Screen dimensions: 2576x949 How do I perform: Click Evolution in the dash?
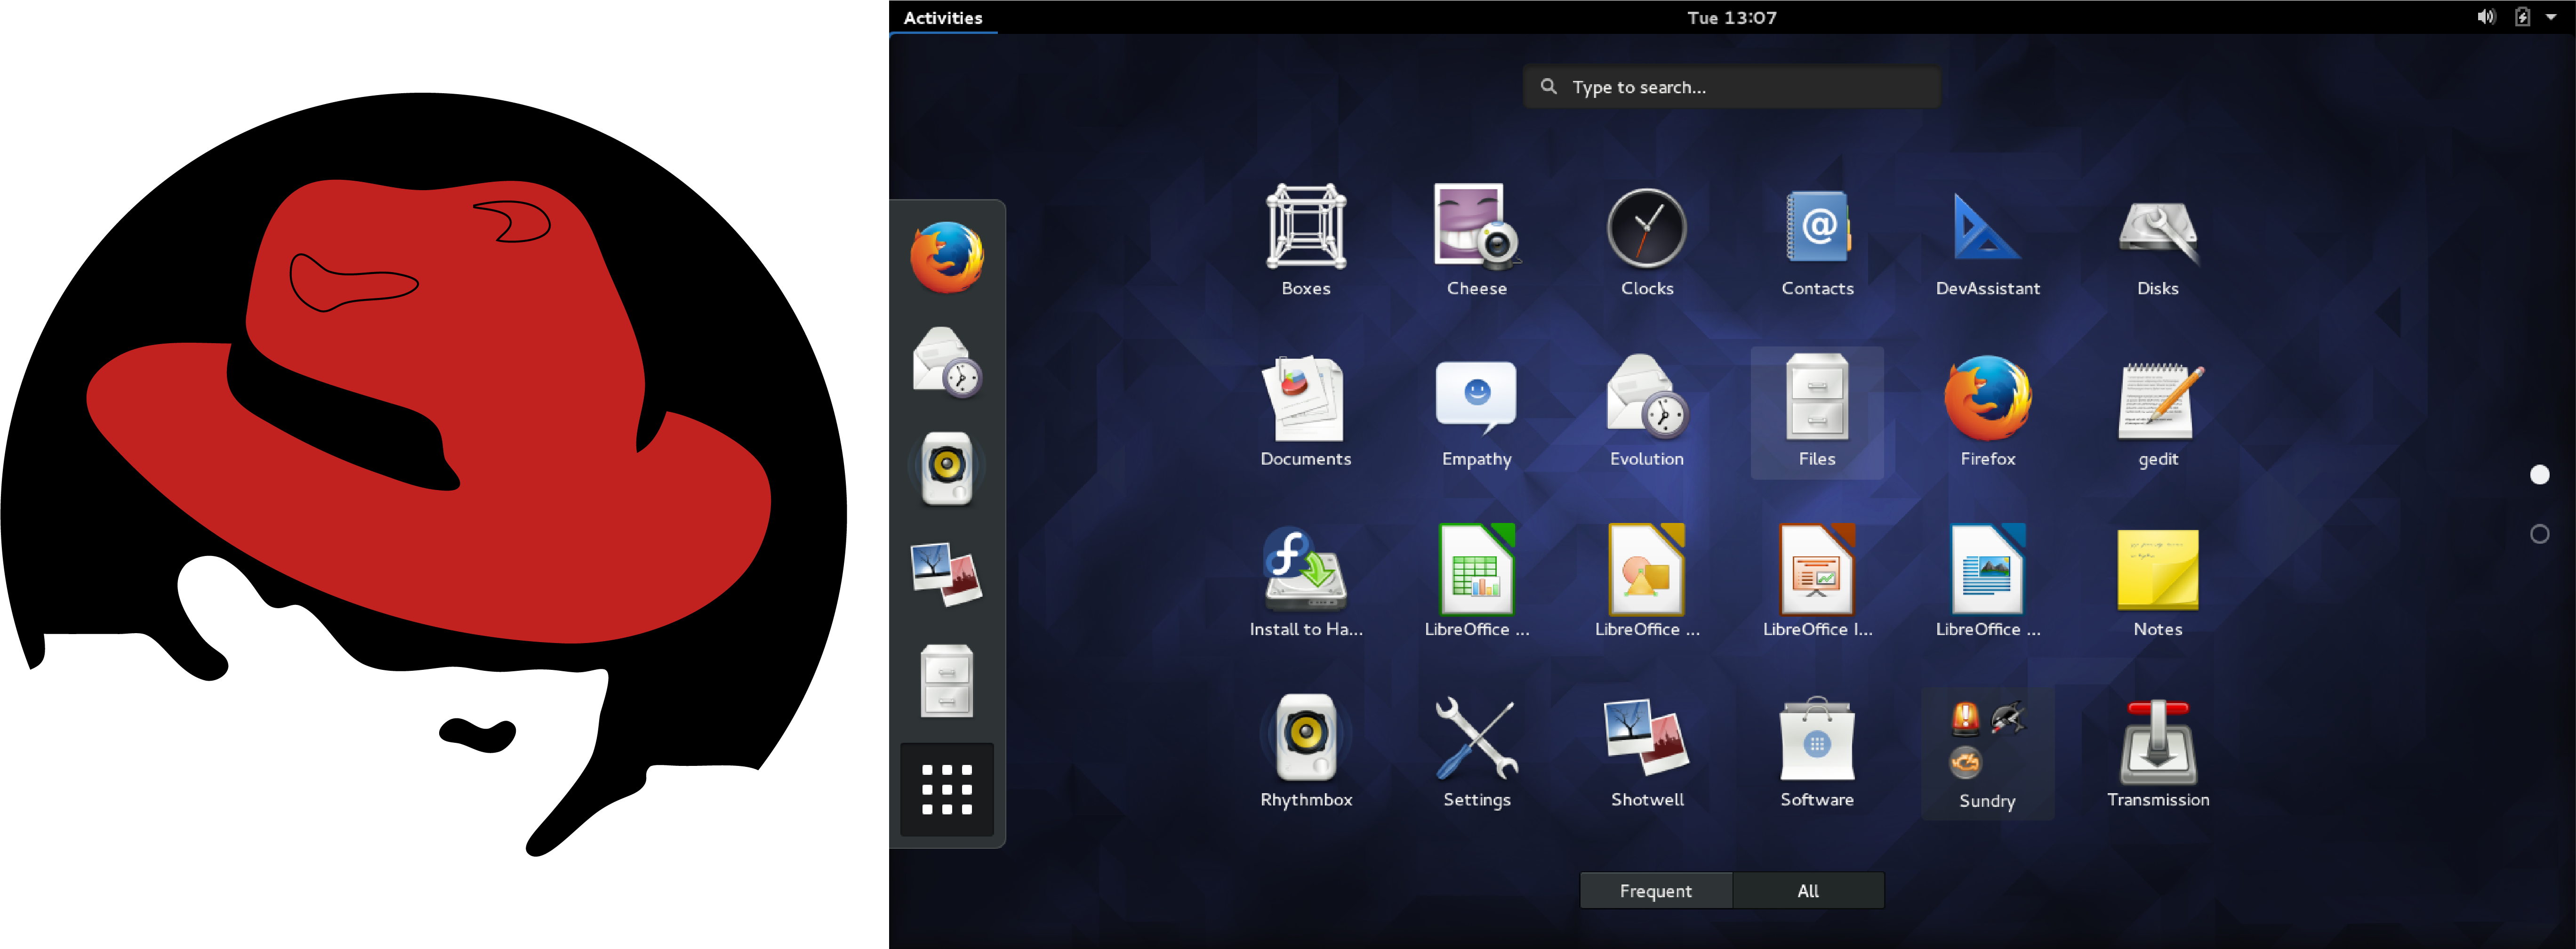pos(946,363)
